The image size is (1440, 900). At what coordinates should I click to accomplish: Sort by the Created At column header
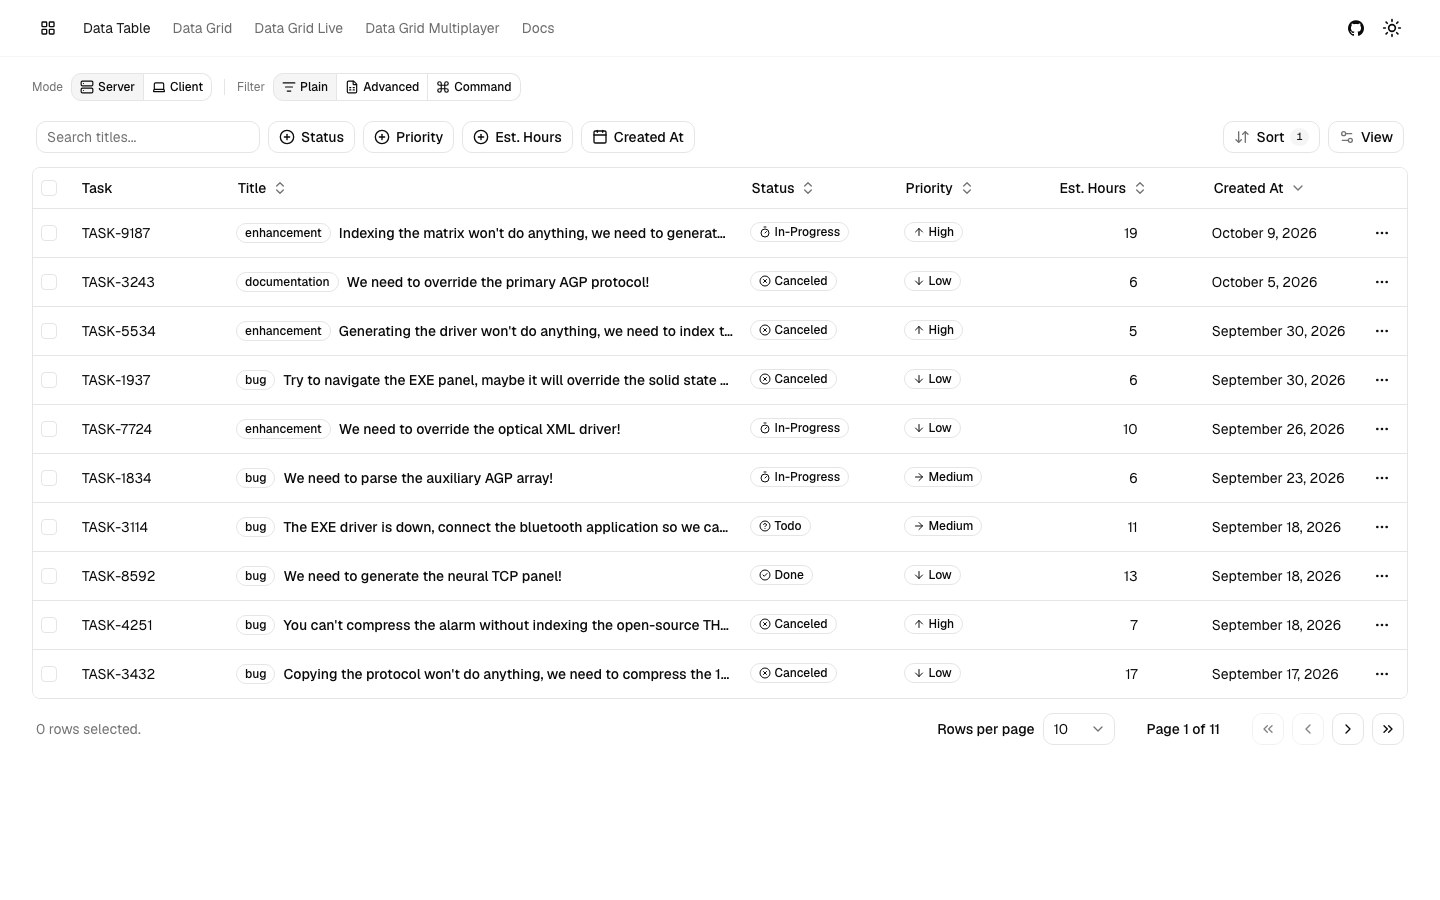tap(1258, 188)
